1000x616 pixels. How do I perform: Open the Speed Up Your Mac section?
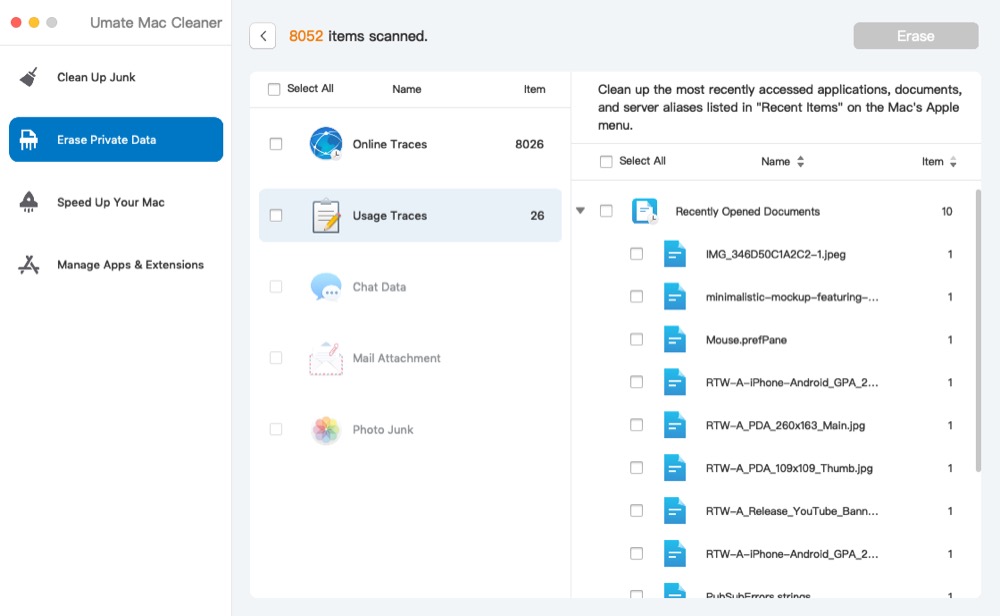[x=110, y=202]
